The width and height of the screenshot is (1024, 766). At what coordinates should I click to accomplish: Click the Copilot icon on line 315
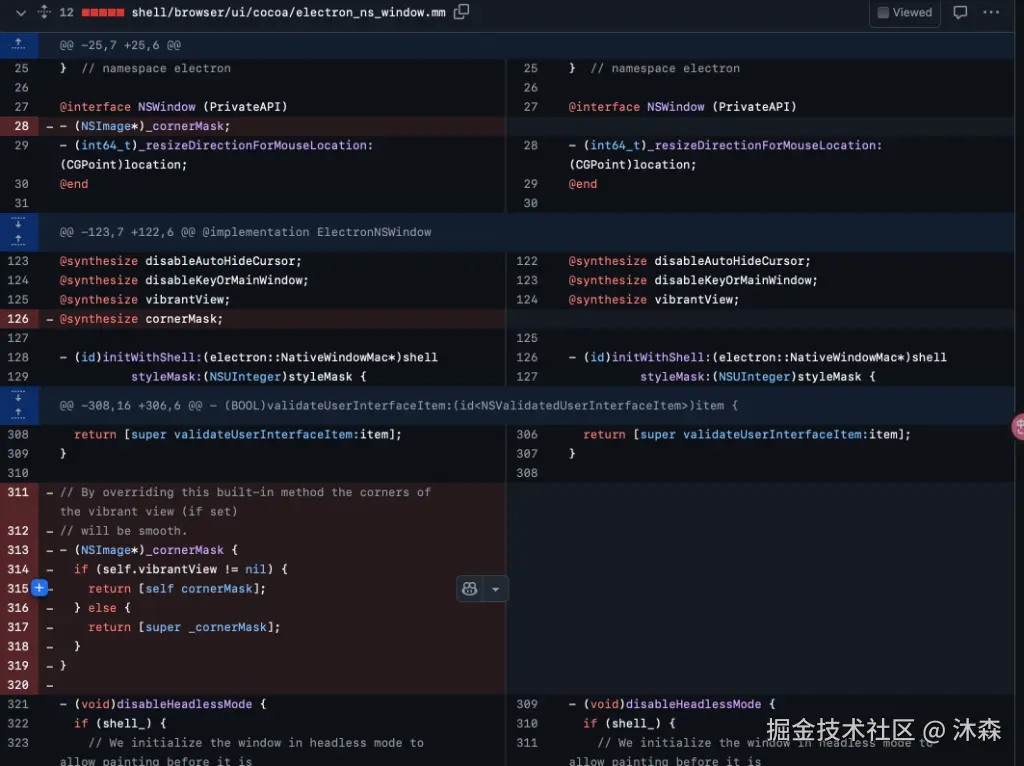(x=470, y=589)
